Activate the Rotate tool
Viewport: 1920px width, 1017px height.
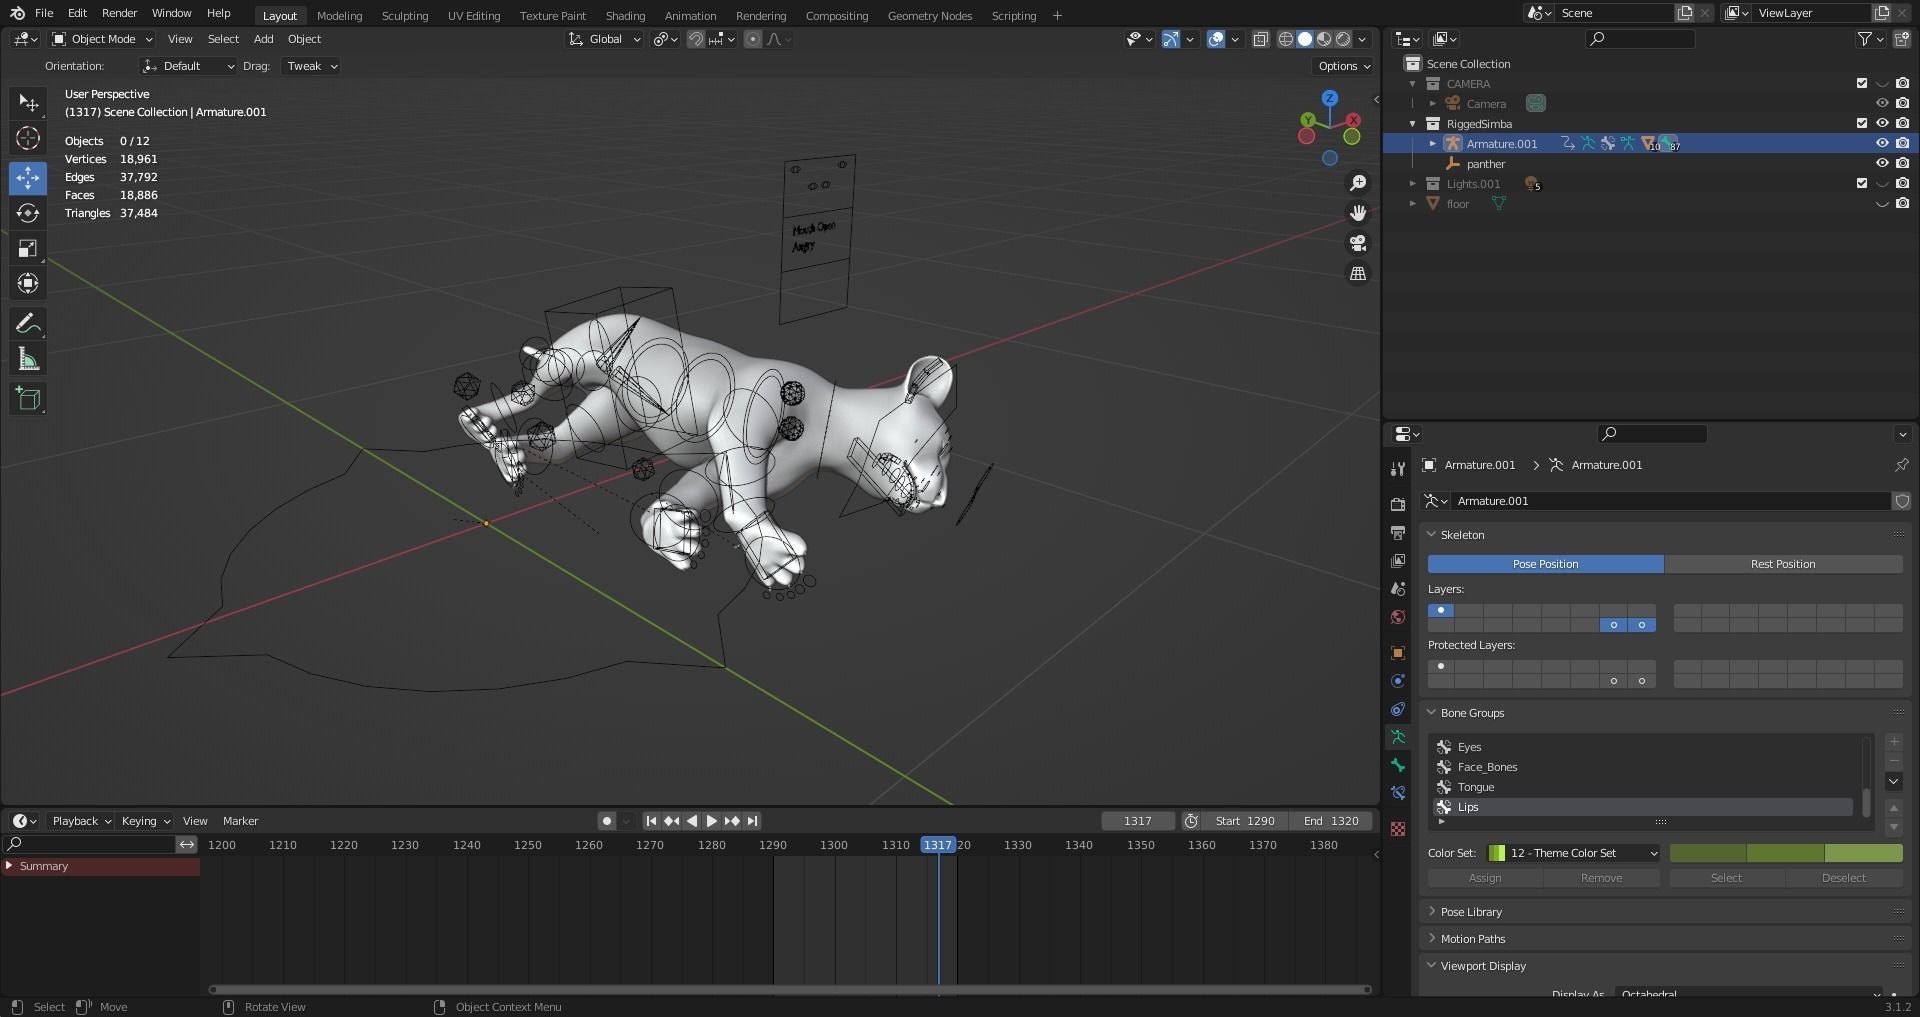point(28,213)
